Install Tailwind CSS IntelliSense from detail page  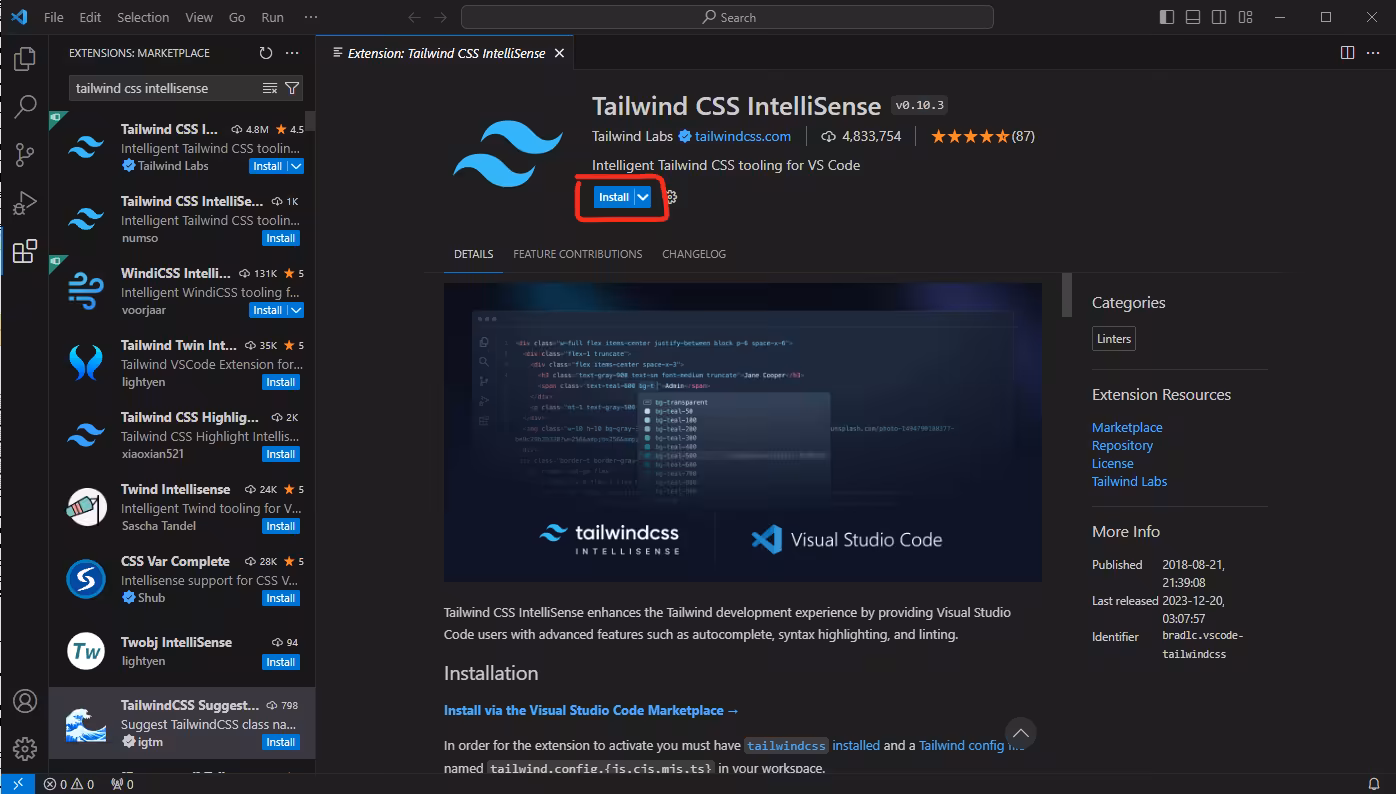click(x=614, y=197)
